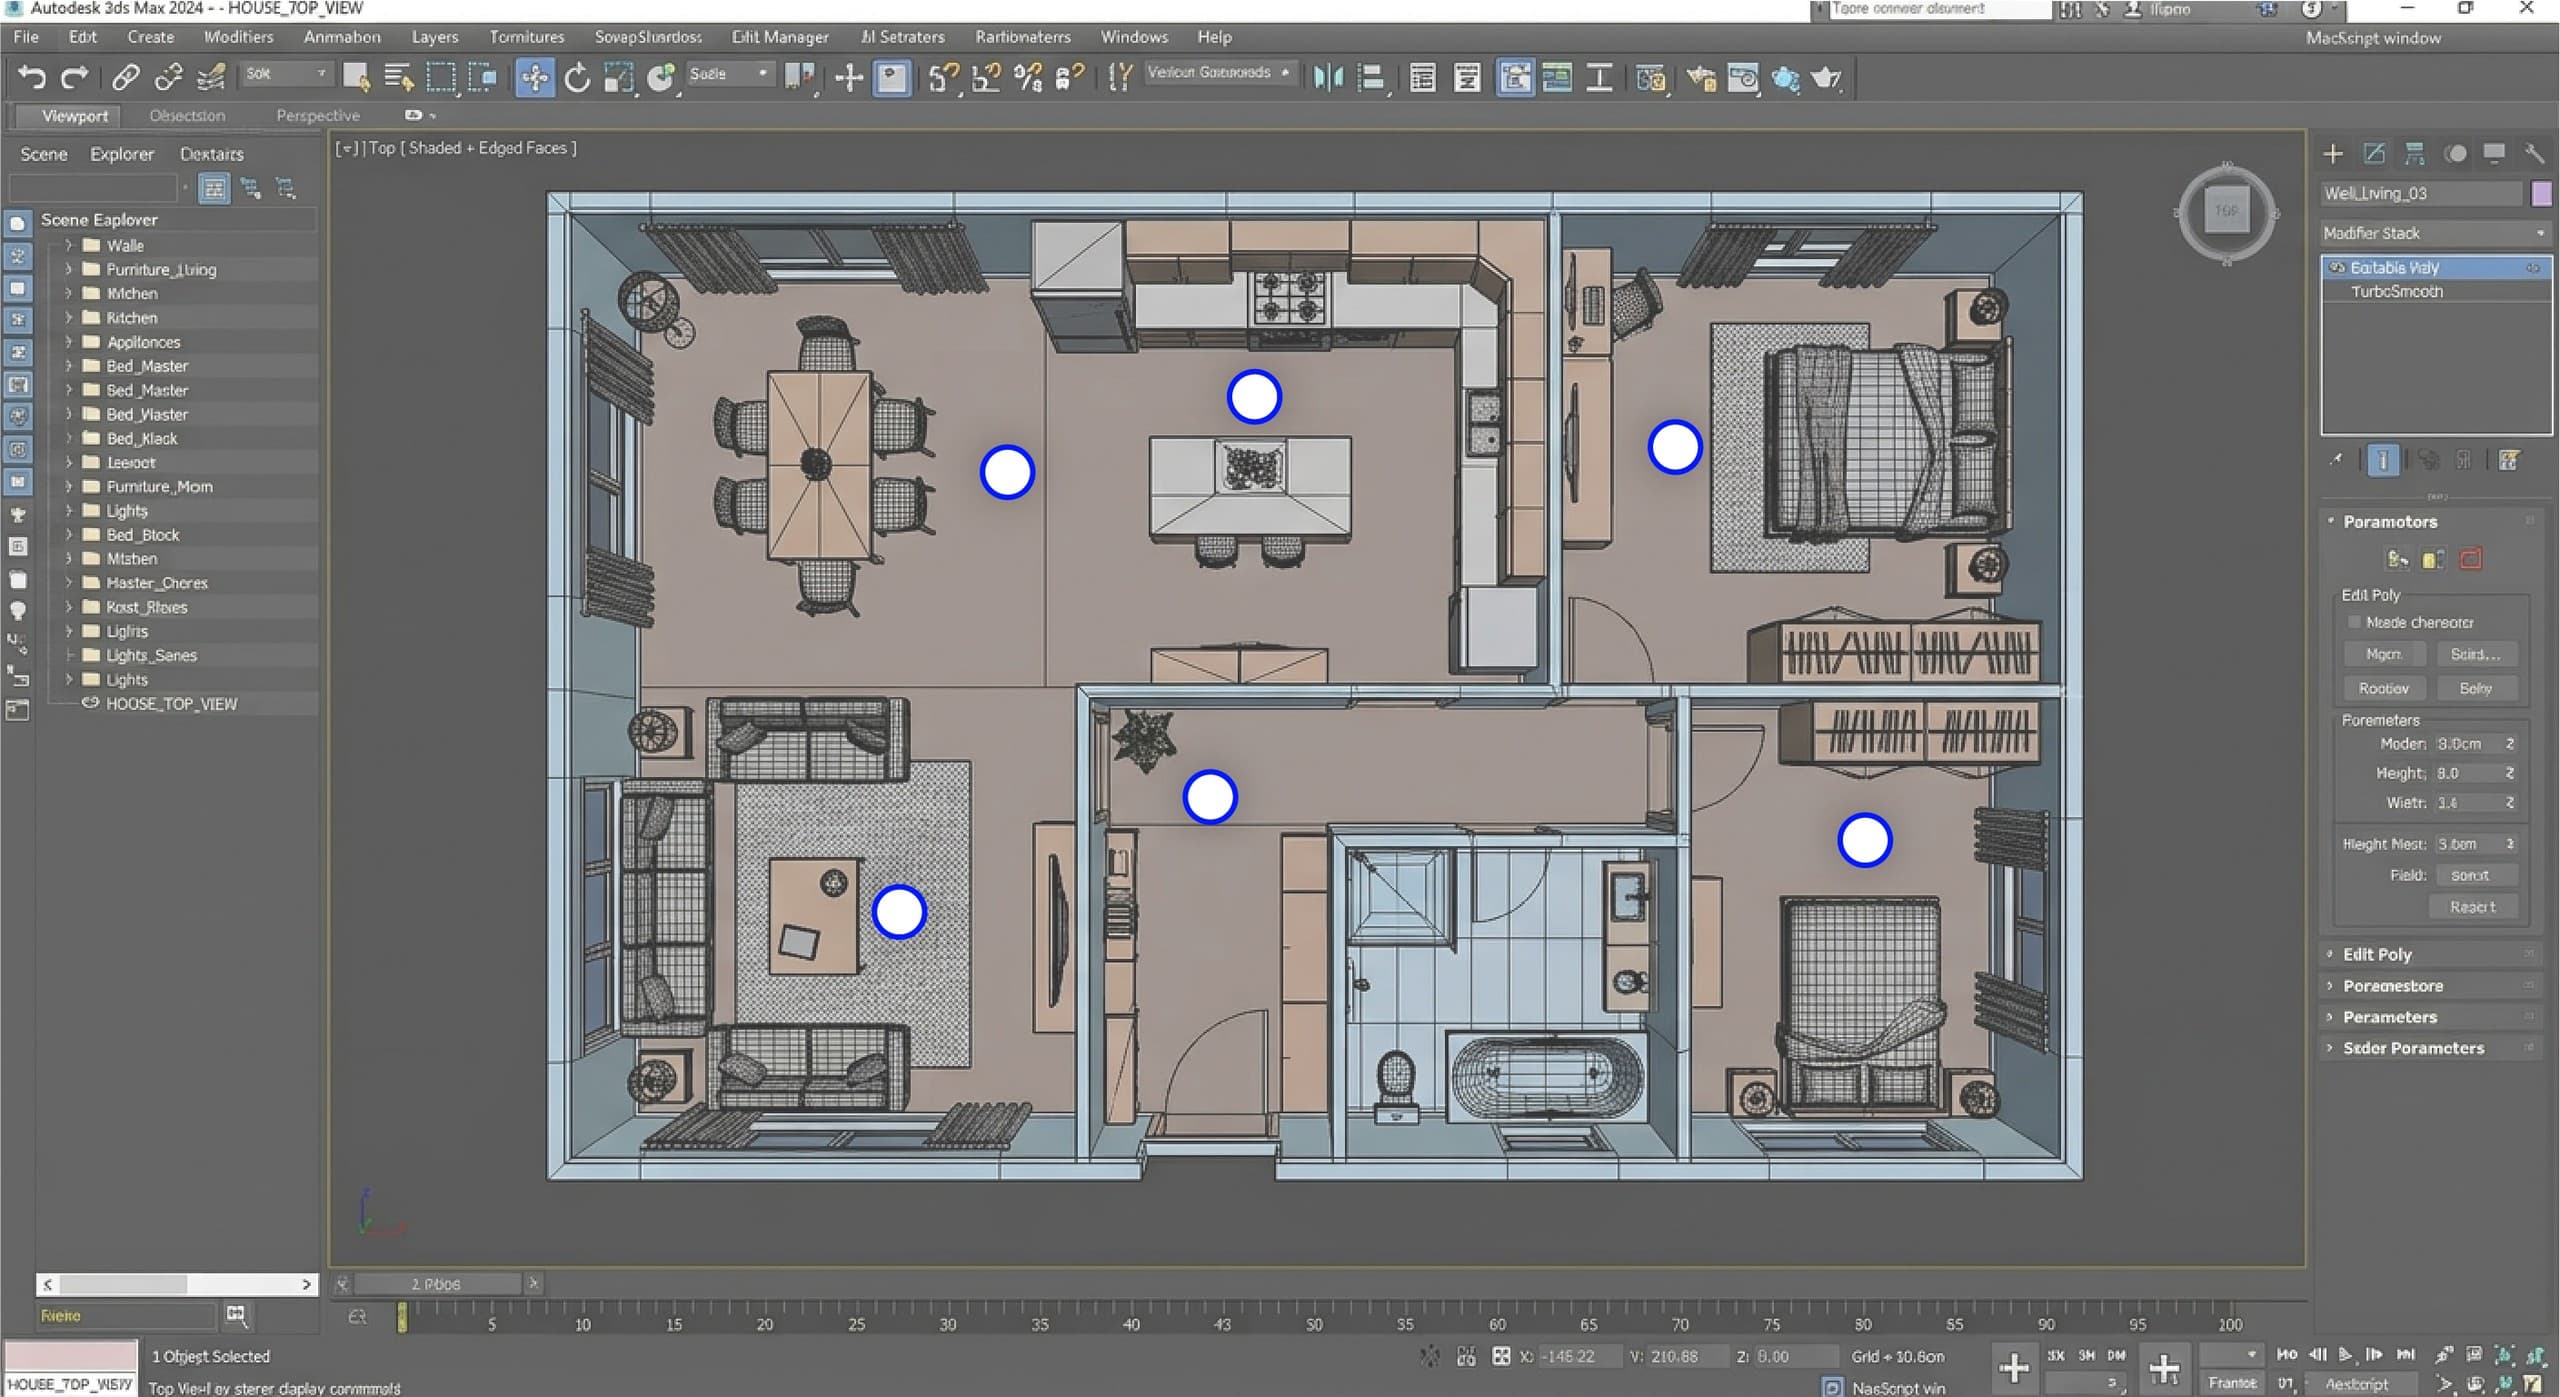Image resolution: width=2560 pixels, height=1397 pixels.
Task: Click the teapot Render icon
Action: coord(1826,78)
